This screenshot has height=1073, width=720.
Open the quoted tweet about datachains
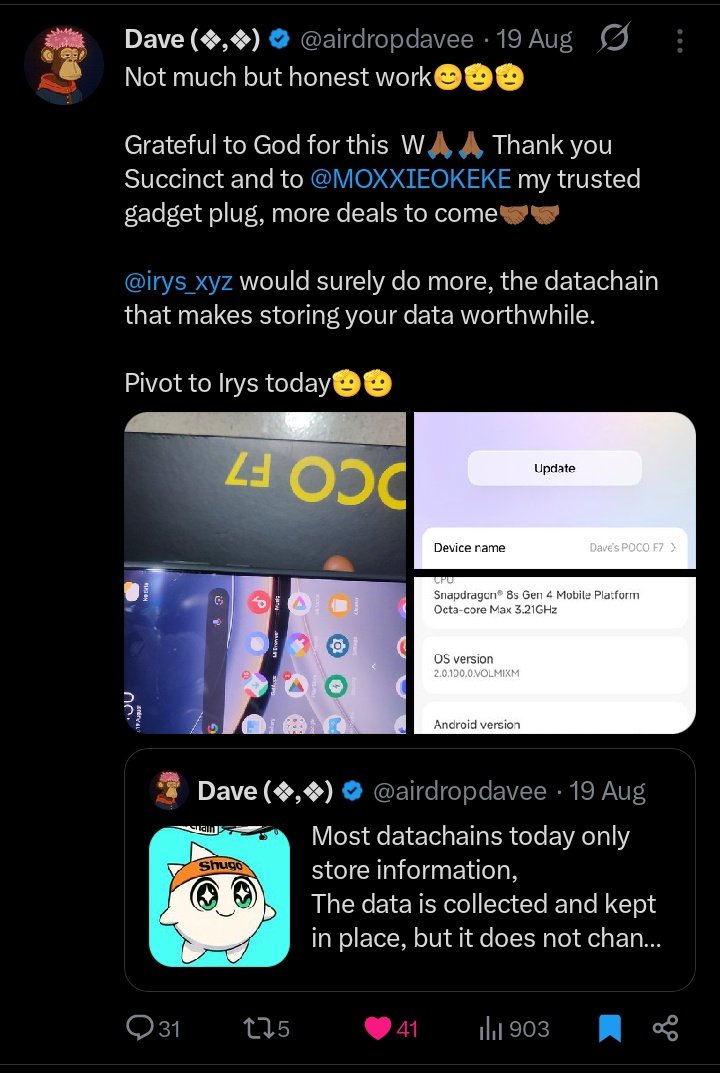410,870
